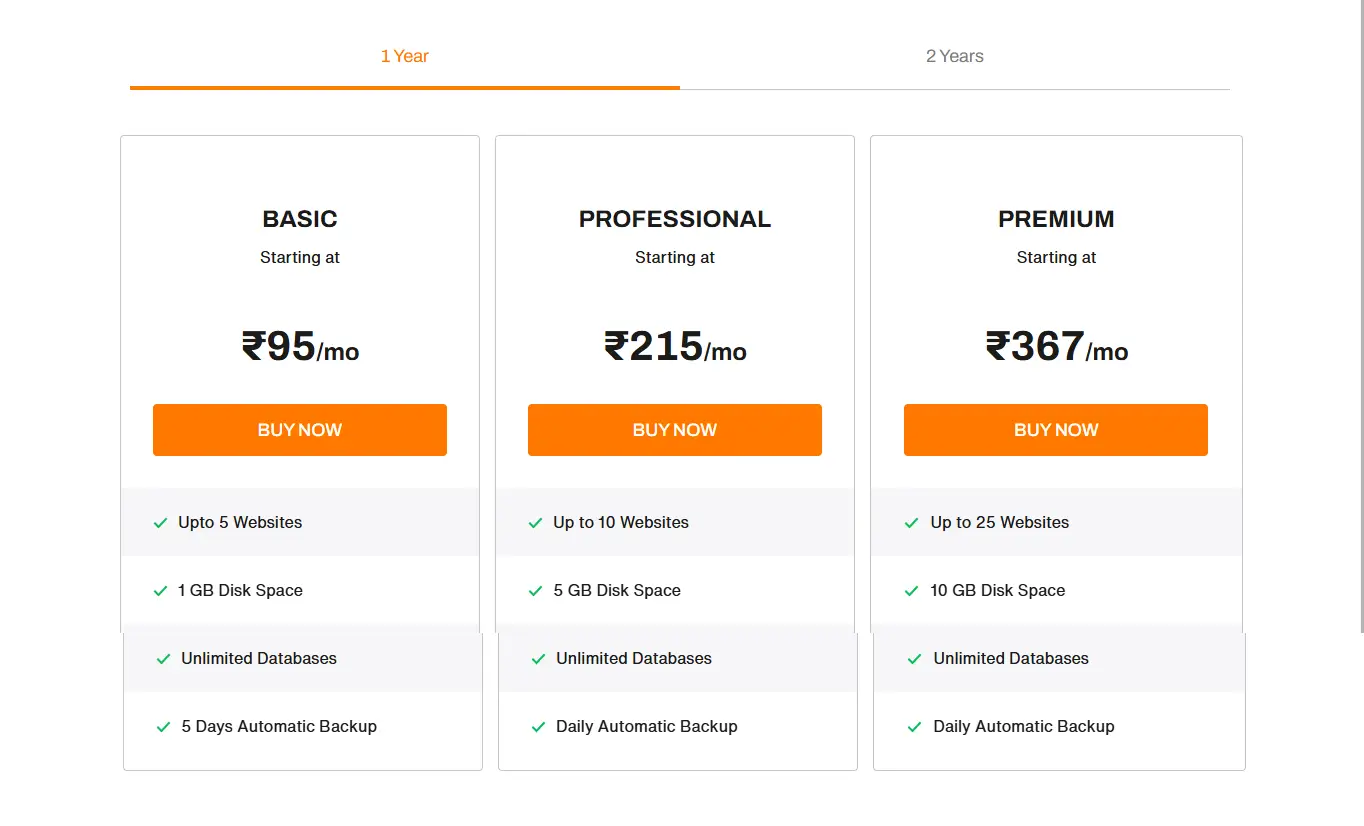This screenshot has height=826, width=1364.
Task: Click Buy Now for Basic plan
Action: tap(299, 430)
